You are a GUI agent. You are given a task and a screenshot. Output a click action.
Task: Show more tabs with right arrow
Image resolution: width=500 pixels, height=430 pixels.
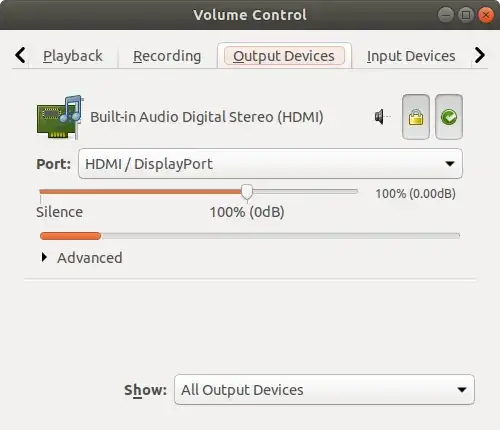(479, 55)
